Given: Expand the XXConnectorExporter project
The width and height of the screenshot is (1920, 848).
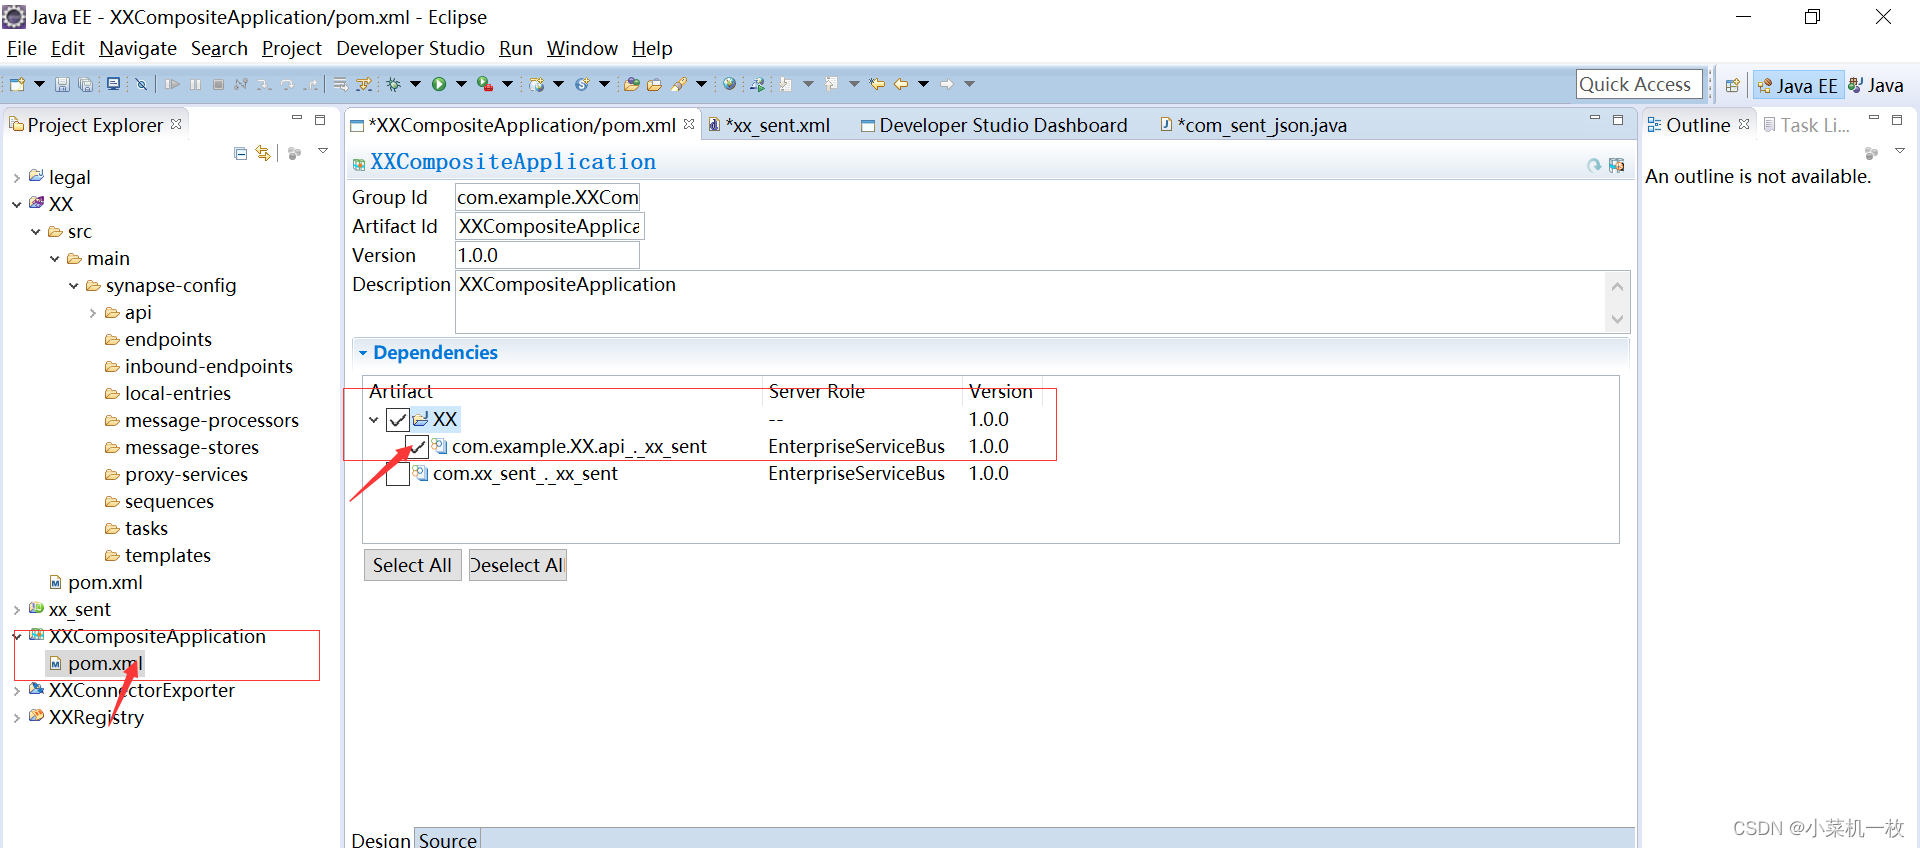Looking at the screenshot, I should pyautogui.click(x=16, y=691).
